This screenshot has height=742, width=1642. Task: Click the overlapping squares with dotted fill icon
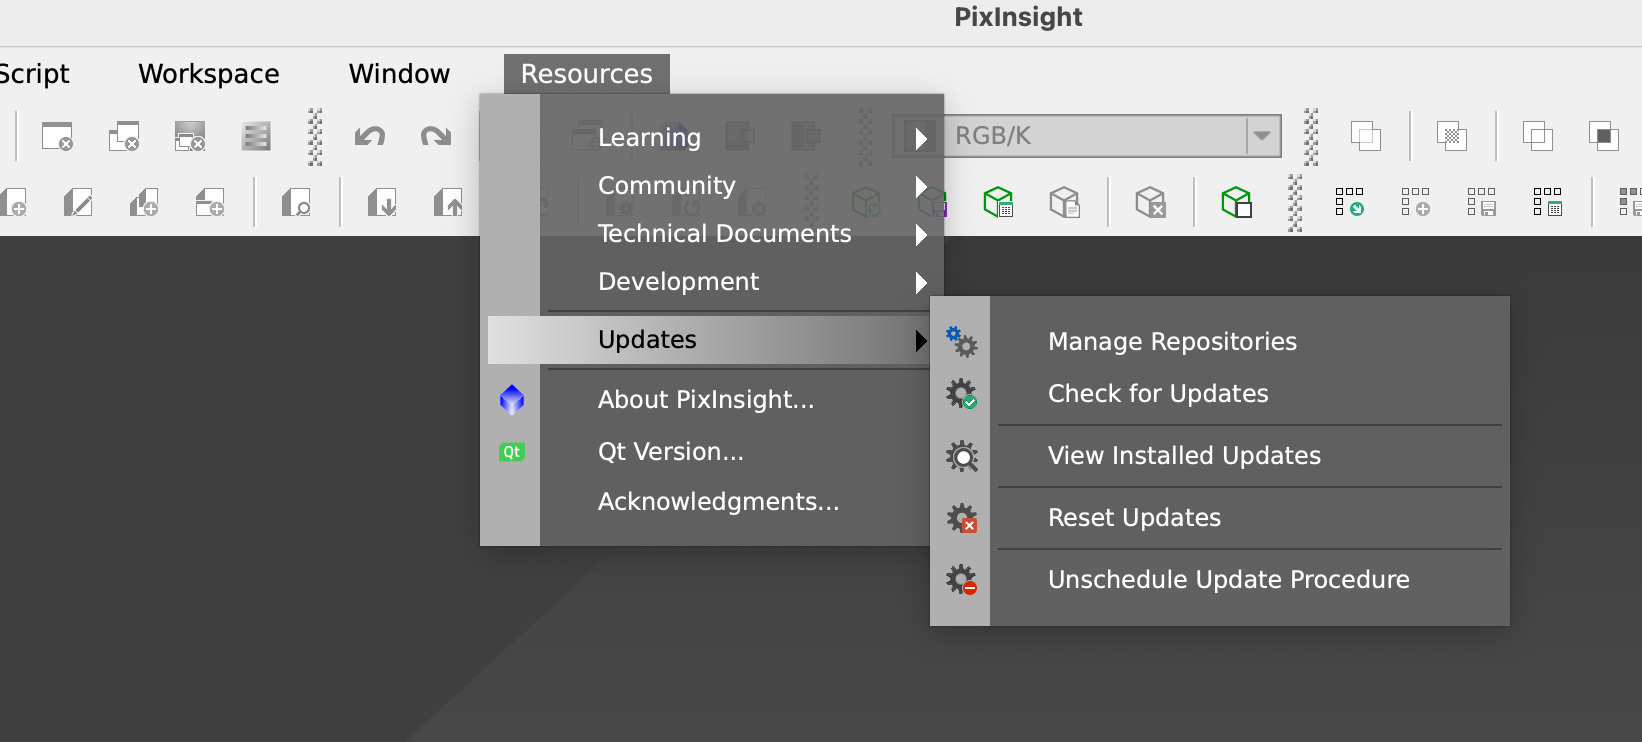pyautogui.click(x=1451, y=136)
